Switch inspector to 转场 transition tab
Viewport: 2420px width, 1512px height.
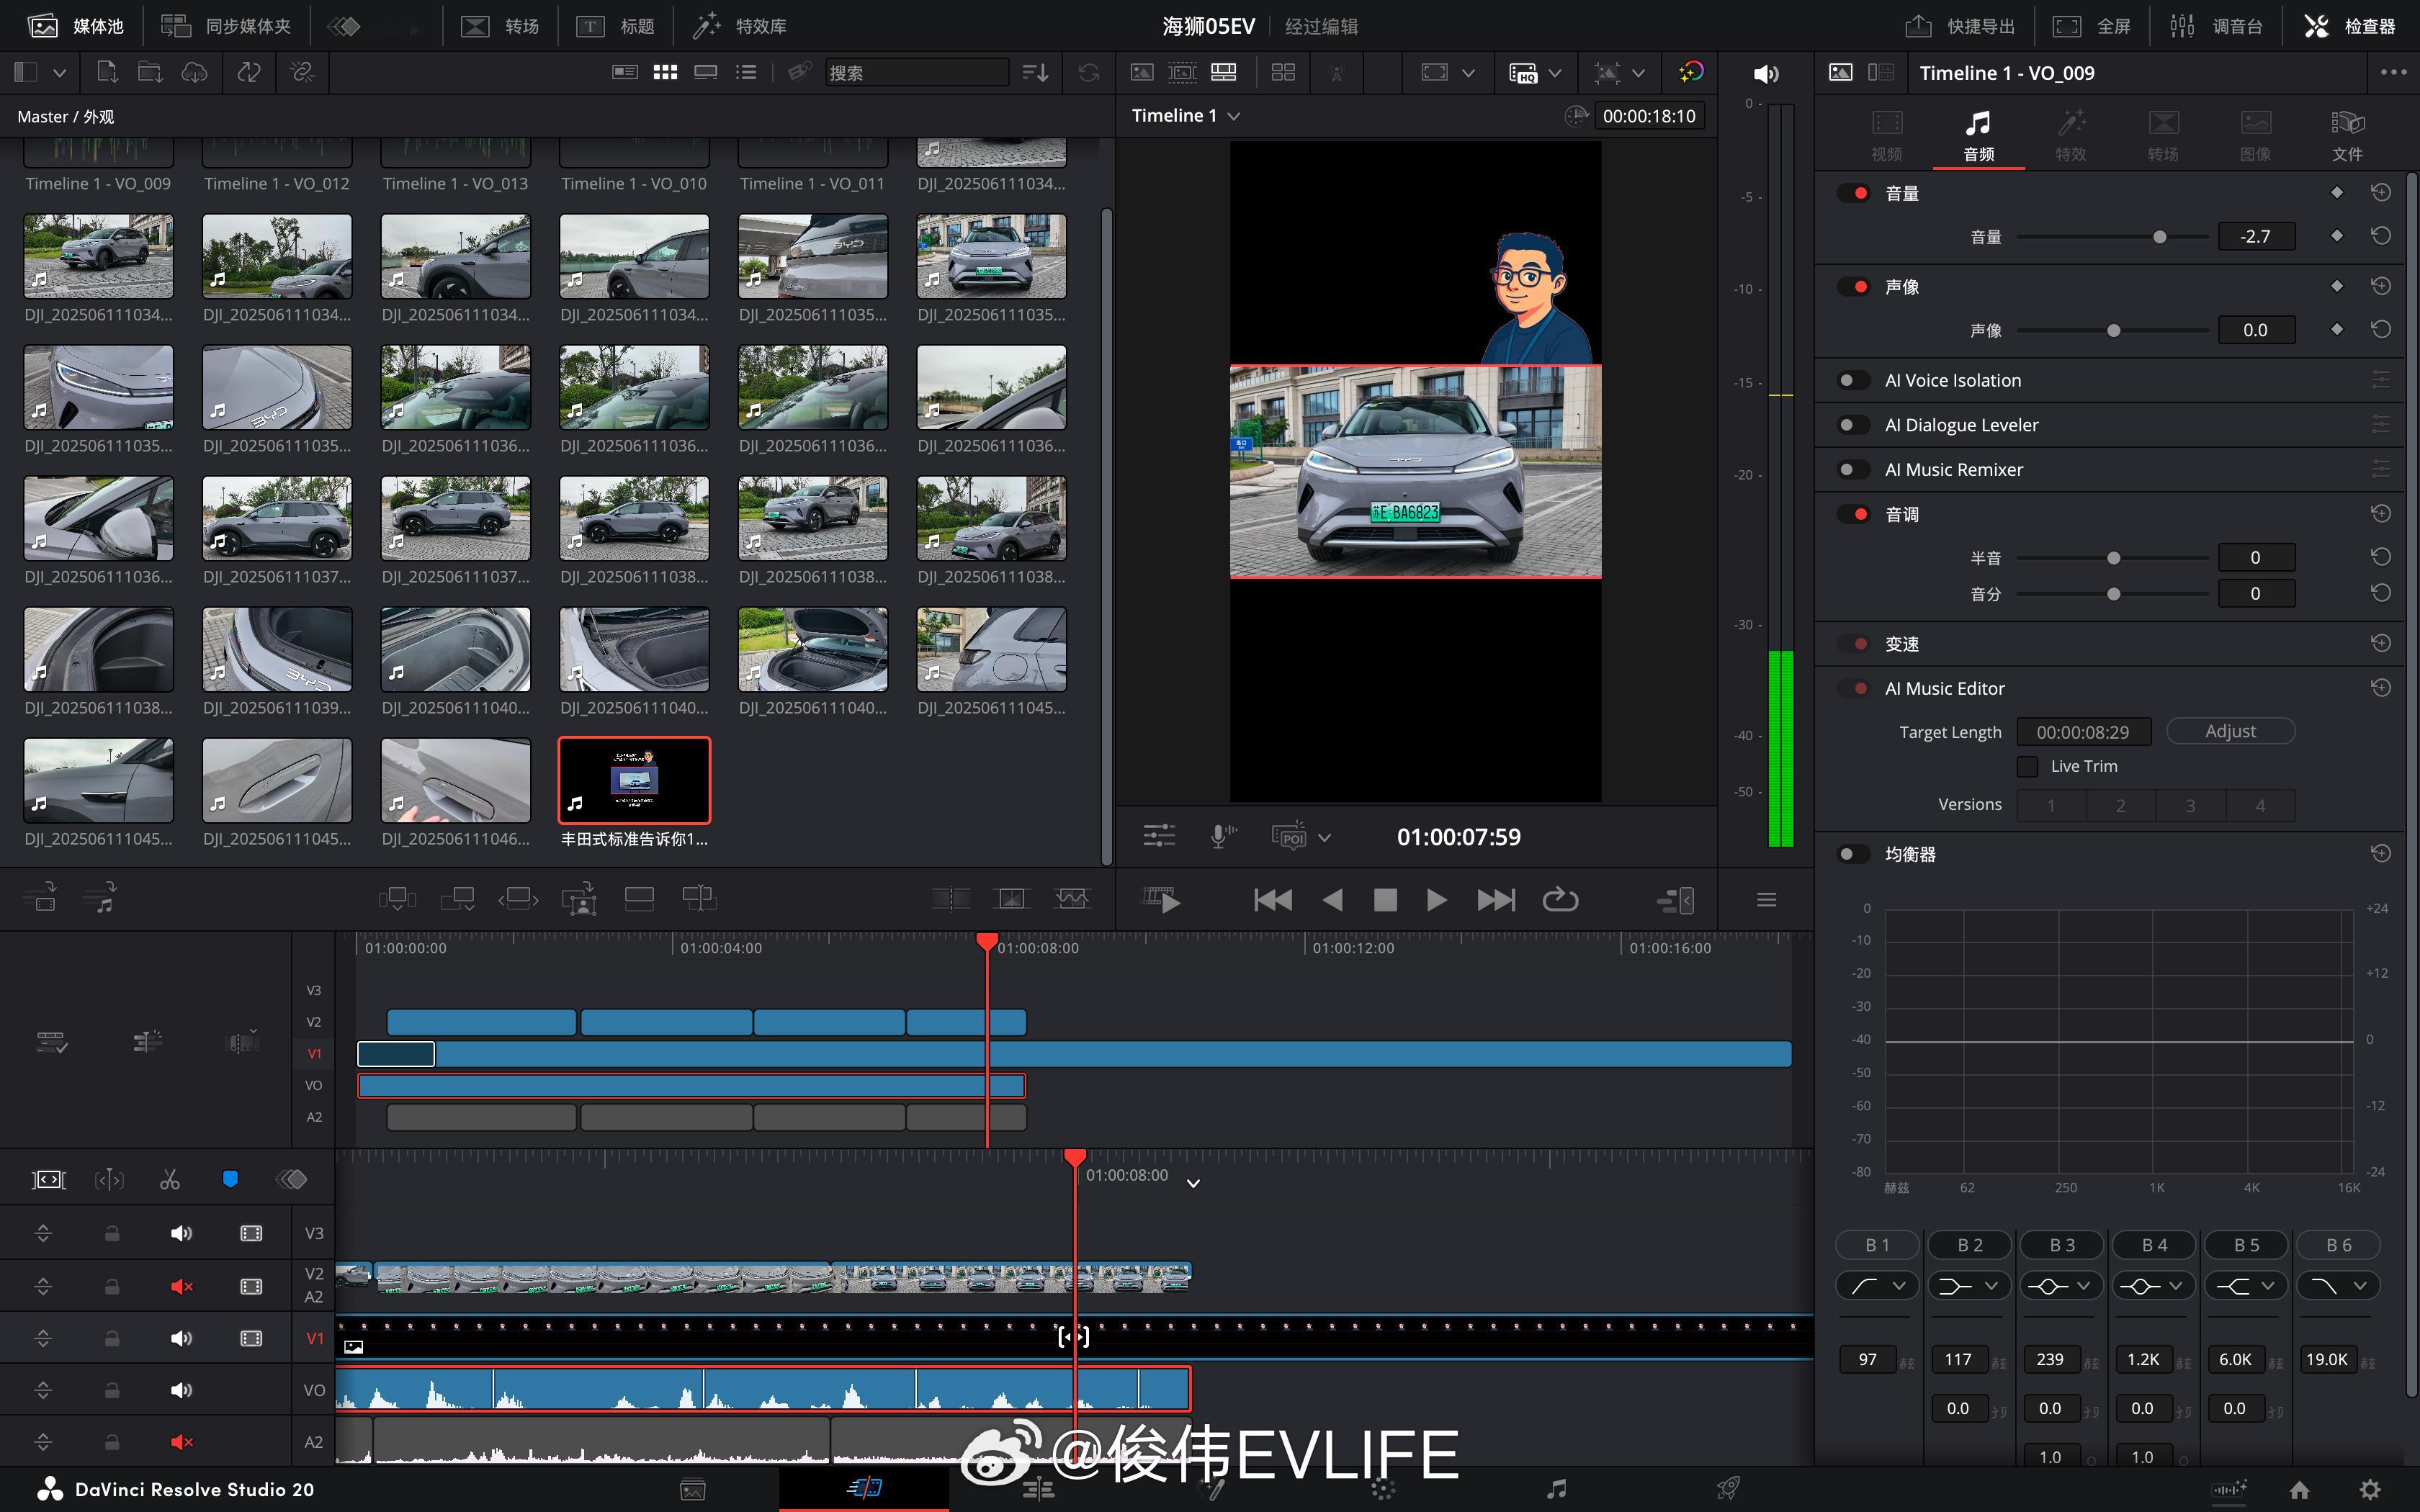pyautogui.click(x=2162, y=136)
